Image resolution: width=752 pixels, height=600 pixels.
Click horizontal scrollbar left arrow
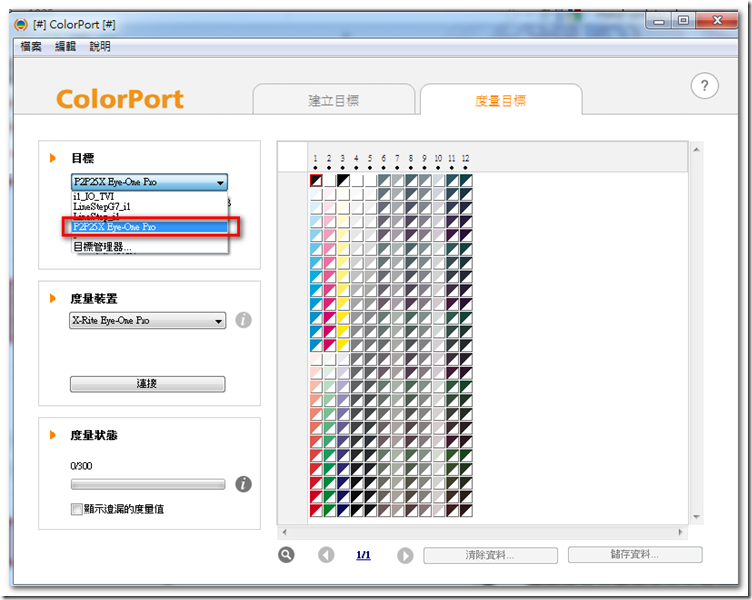pyautogui.click(x=285, y=532)
